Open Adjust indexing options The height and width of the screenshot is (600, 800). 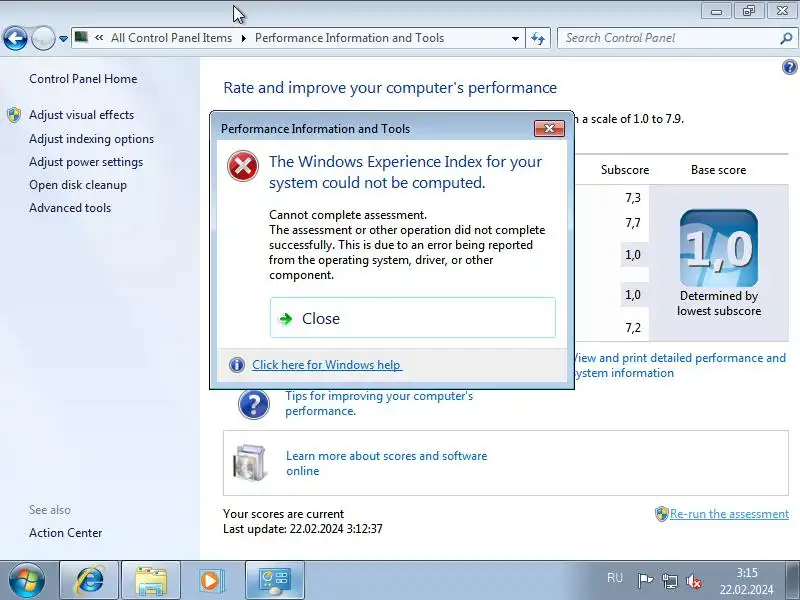coord(91,139)
